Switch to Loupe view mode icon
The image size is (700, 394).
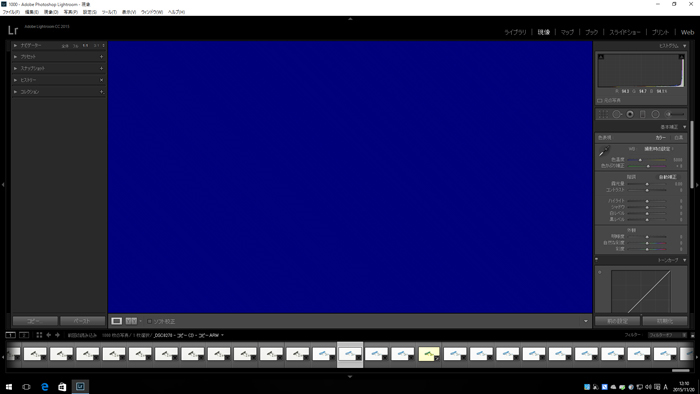pos(117,321)
